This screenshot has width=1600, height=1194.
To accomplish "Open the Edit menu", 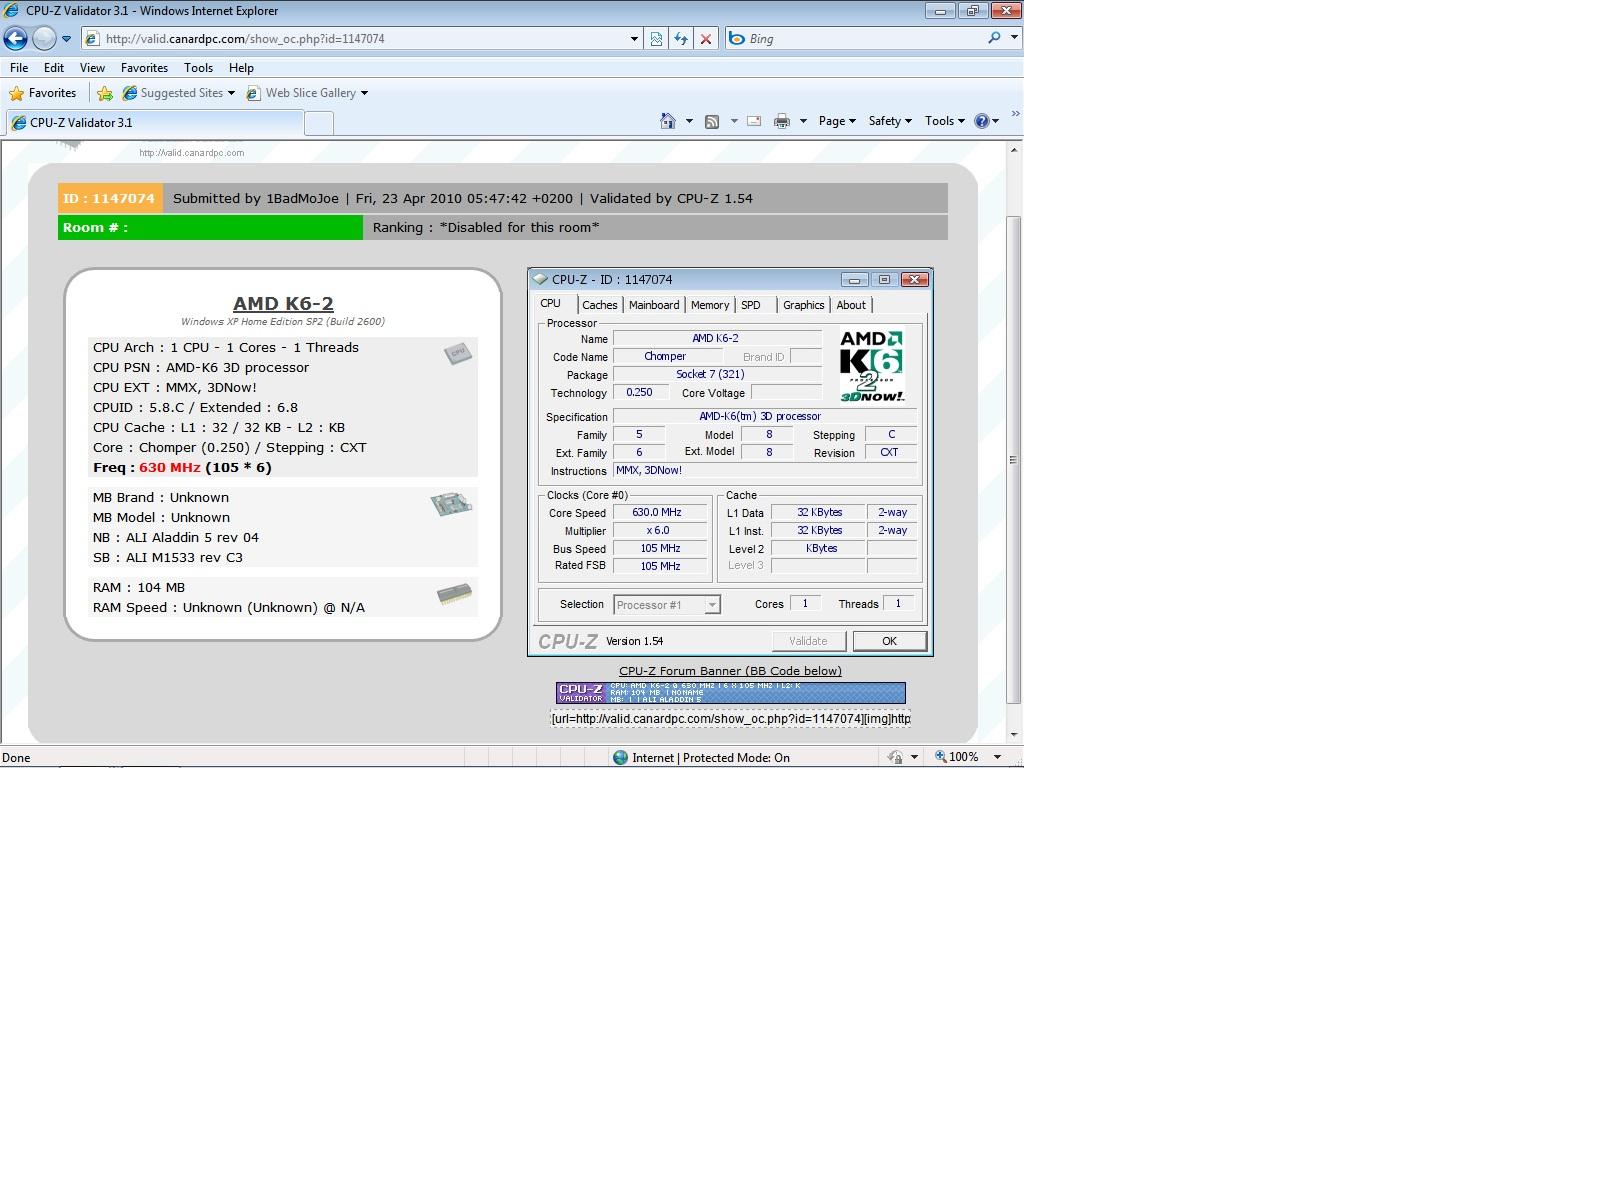I will click(54, 68).
